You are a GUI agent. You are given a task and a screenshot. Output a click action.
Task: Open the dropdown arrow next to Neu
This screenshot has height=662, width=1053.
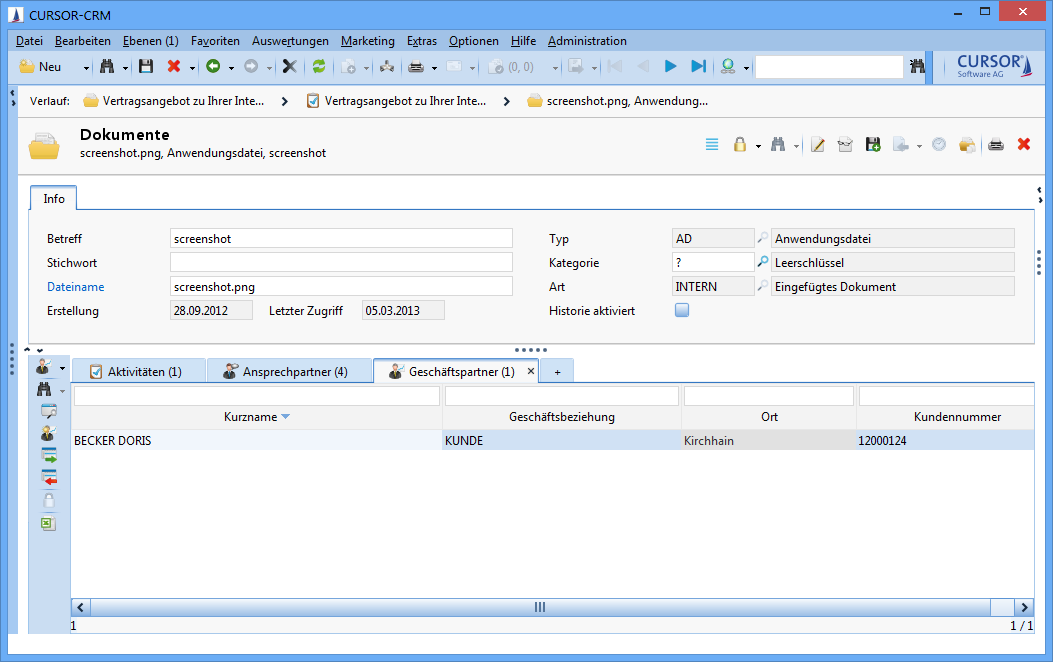[86, 68]
